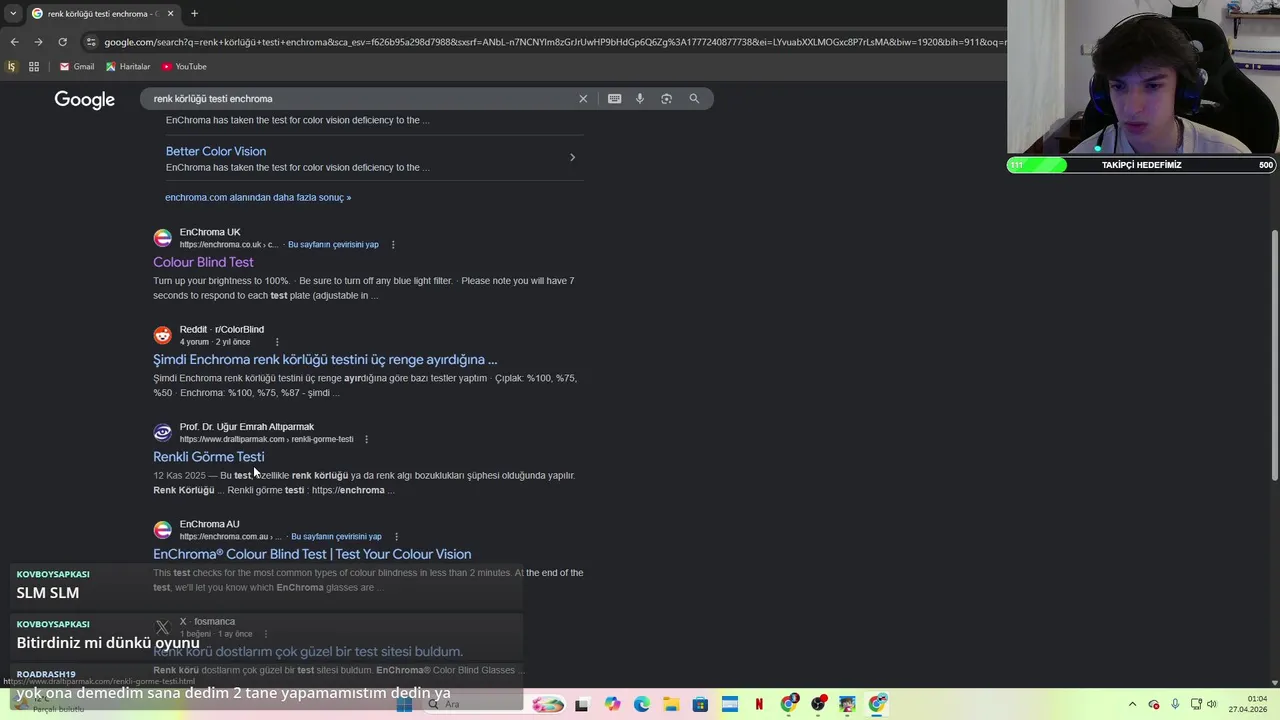Screen dimensions: 1280x720
Task: Open site information icon in address bar
Action: point(91,42)
